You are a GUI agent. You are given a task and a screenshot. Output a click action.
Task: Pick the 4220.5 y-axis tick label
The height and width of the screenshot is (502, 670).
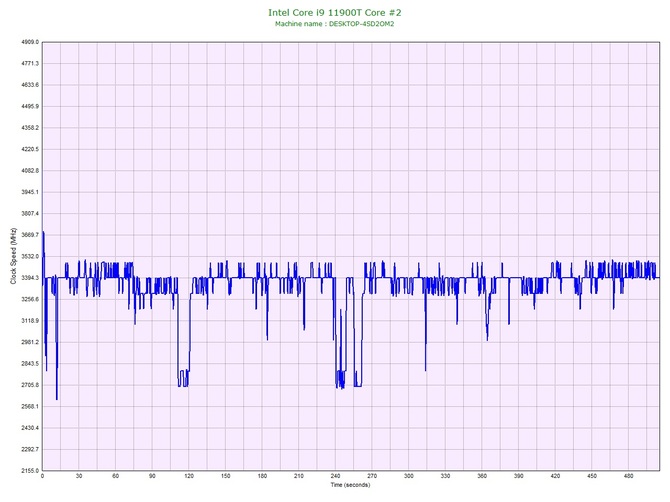click(x=30, y=150)
